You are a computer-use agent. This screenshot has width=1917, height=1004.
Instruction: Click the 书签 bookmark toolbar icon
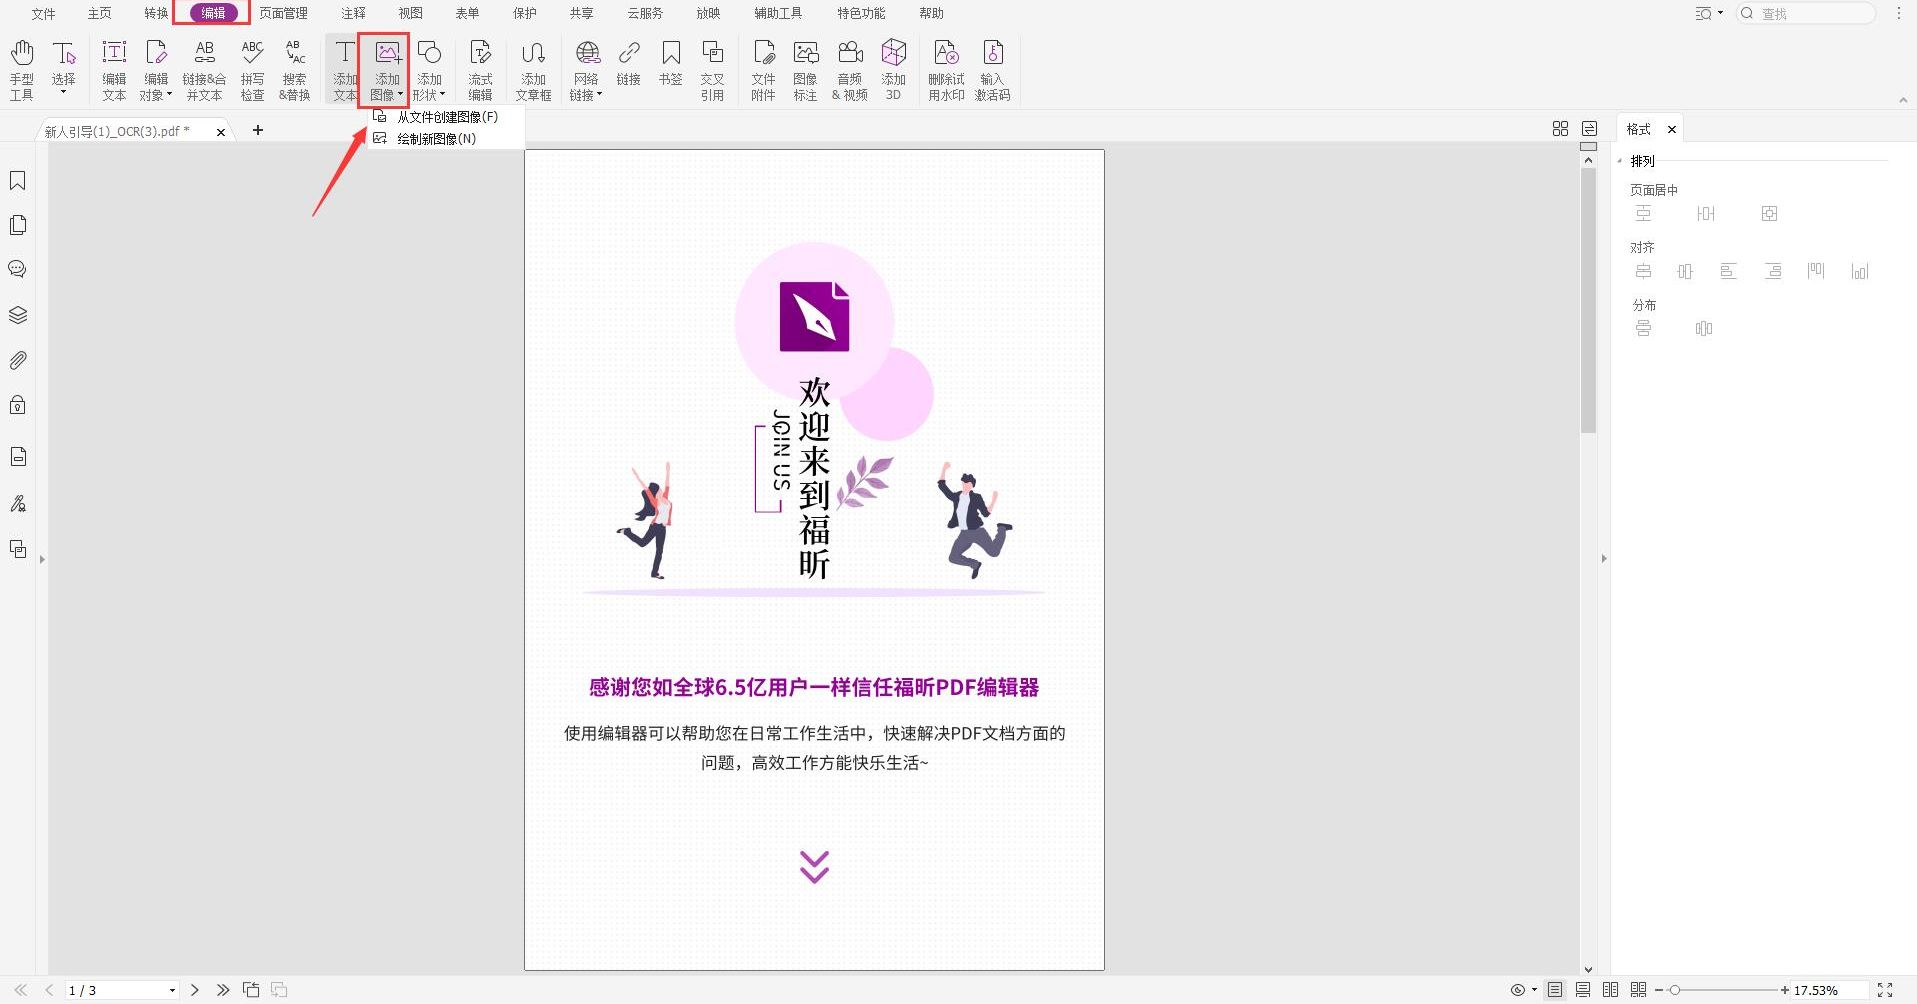click(670, 65)
